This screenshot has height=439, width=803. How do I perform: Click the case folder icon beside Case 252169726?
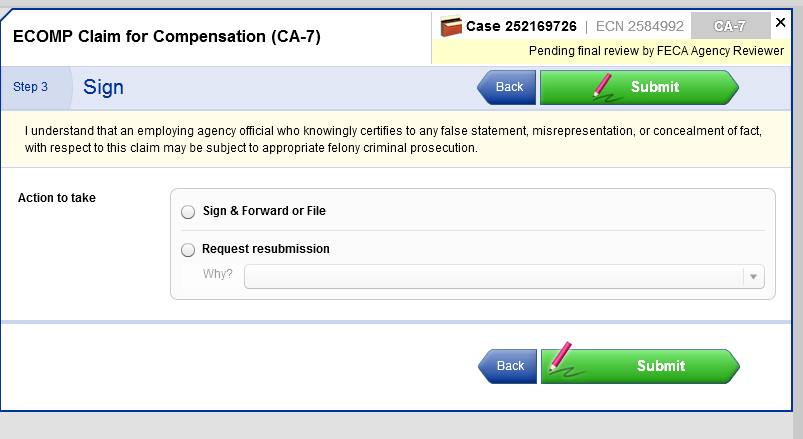click(451, 26)
